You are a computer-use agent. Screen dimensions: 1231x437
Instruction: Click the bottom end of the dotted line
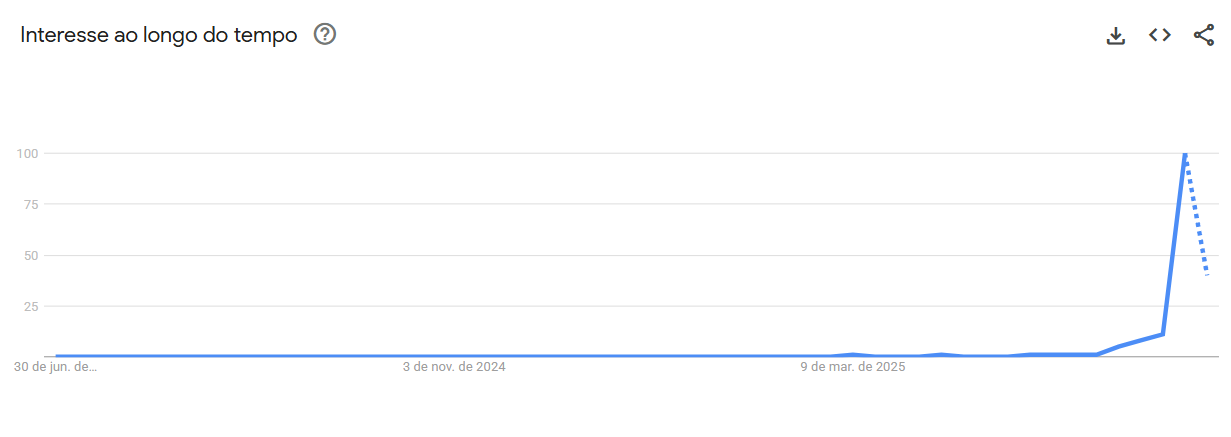click(x=1207, y=273)
